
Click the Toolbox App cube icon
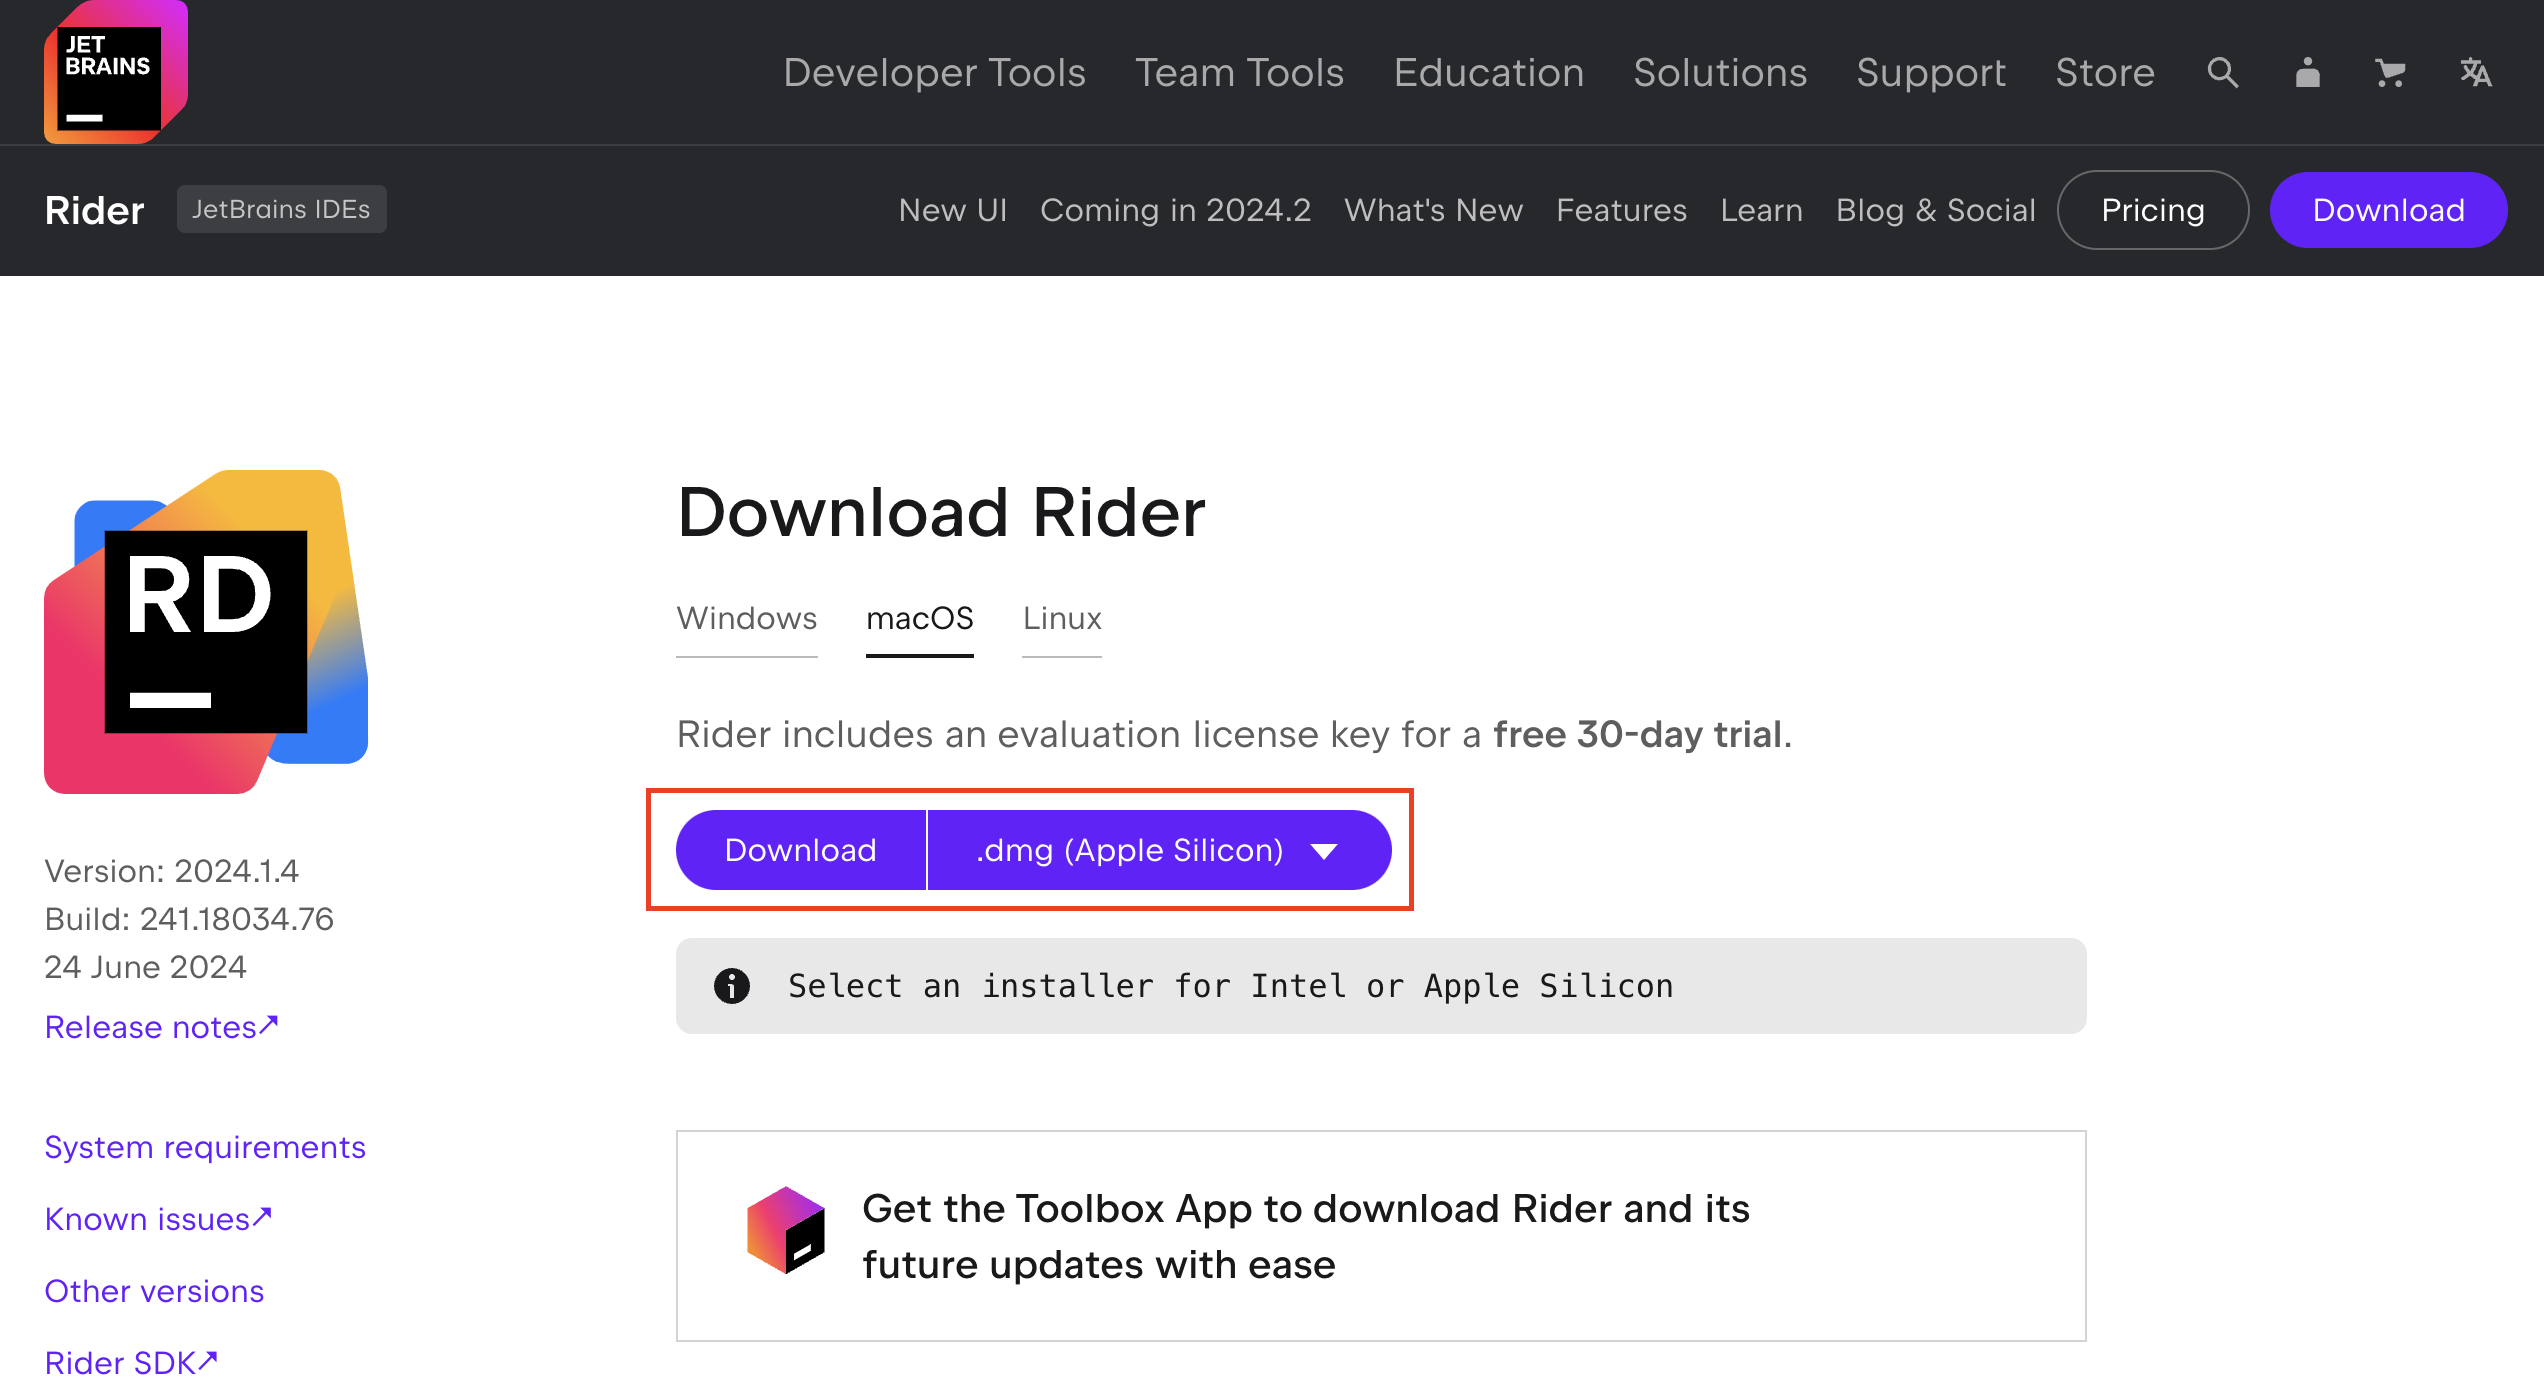click(x=786, y=1230)
